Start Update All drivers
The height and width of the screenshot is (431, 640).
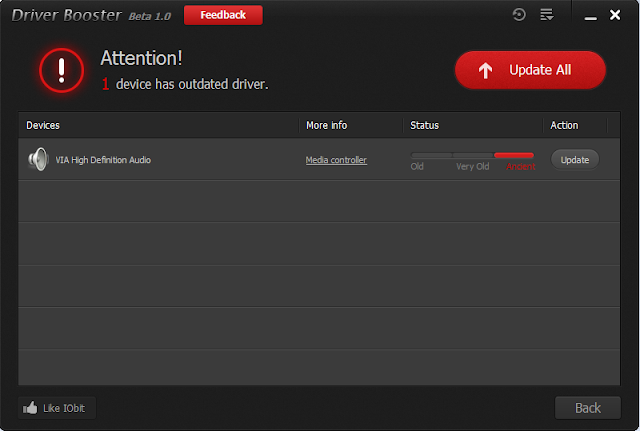(530, 70)
